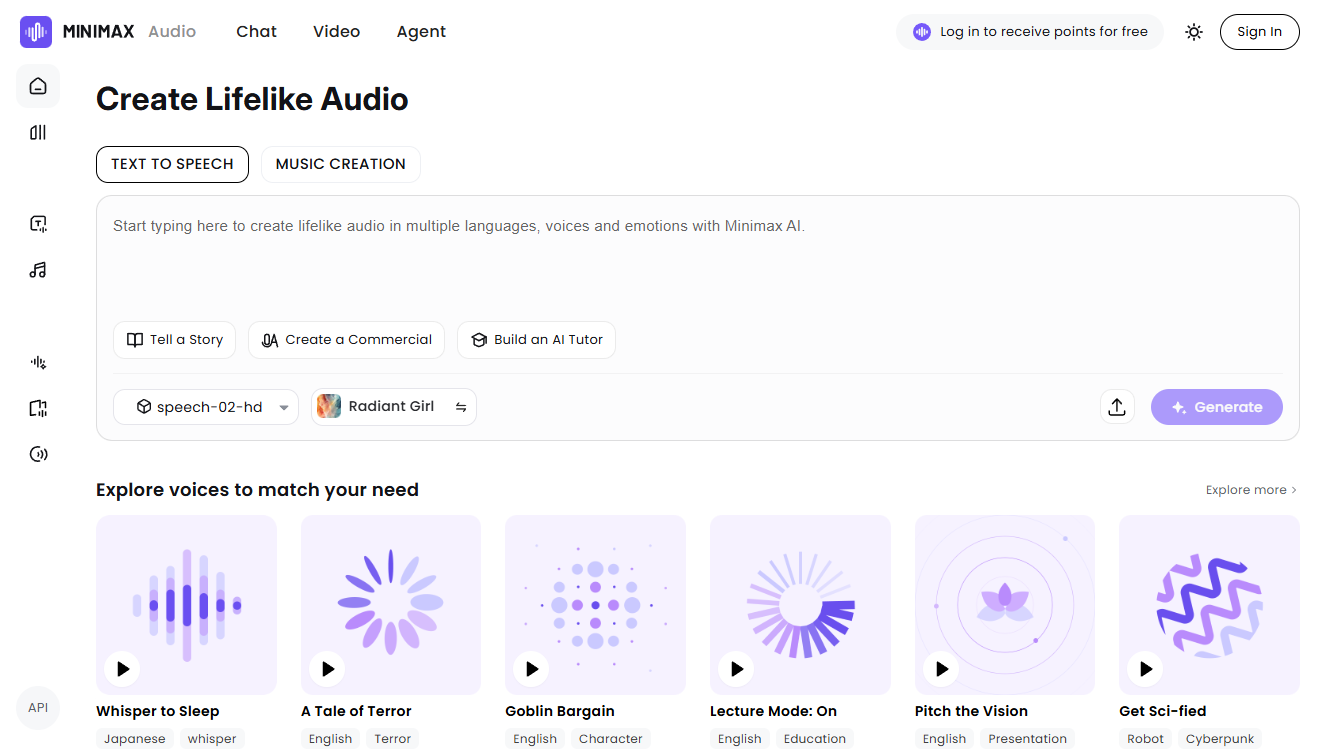Open the library icon in the sidebar
Image resolution: width=1320 pixels, height=750 pixels.
38,132
